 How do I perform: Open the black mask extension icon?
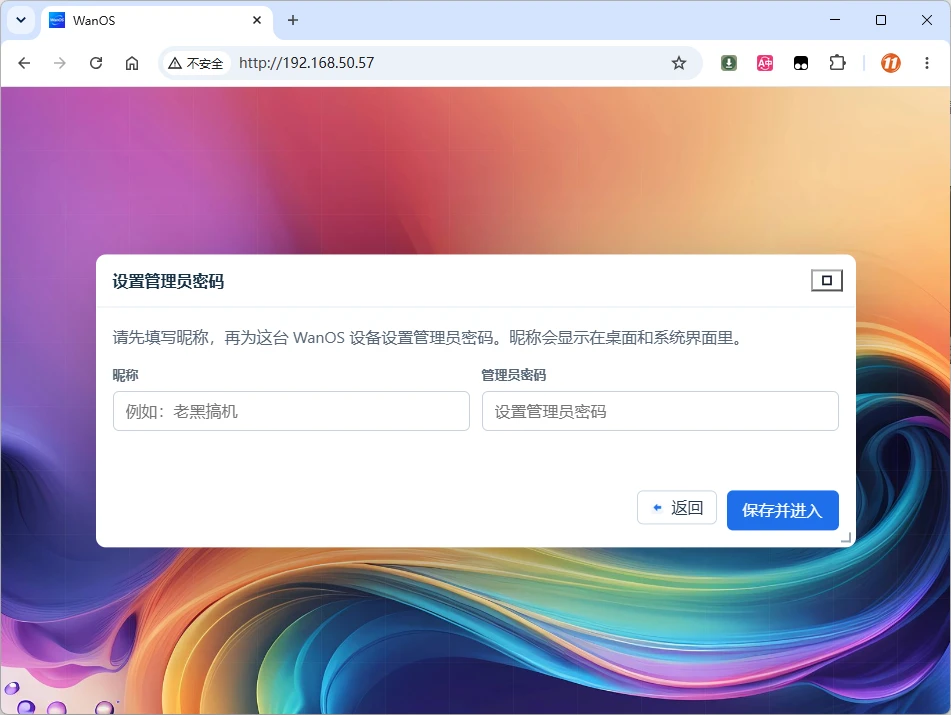pyautogui.click(x=801, y=63)
